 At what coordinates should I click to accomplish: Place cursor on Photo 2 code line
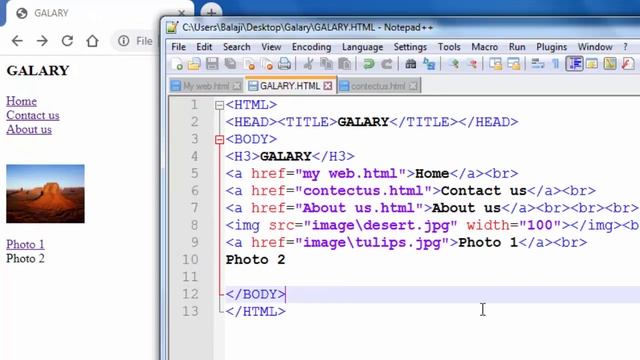click(256, 260)
